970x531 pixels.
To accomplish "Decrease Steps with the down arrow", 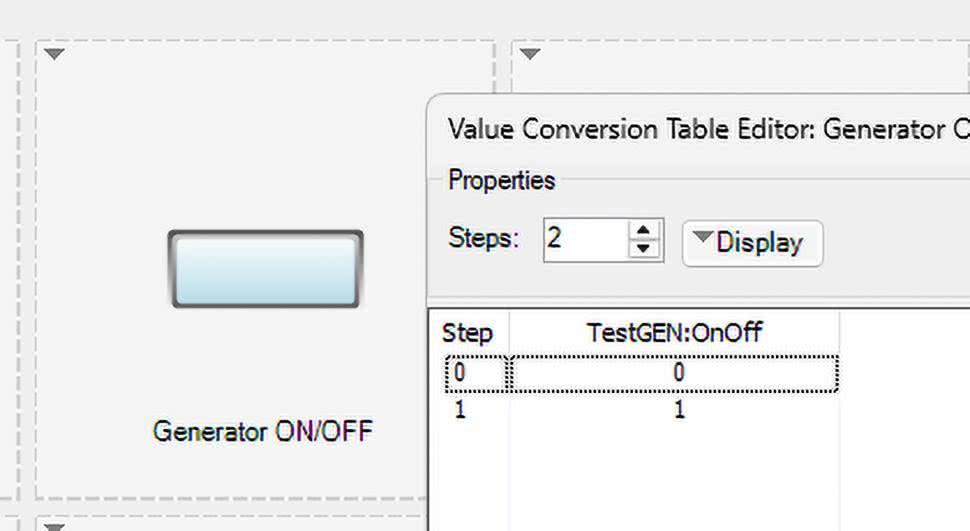I will (644, 250).
